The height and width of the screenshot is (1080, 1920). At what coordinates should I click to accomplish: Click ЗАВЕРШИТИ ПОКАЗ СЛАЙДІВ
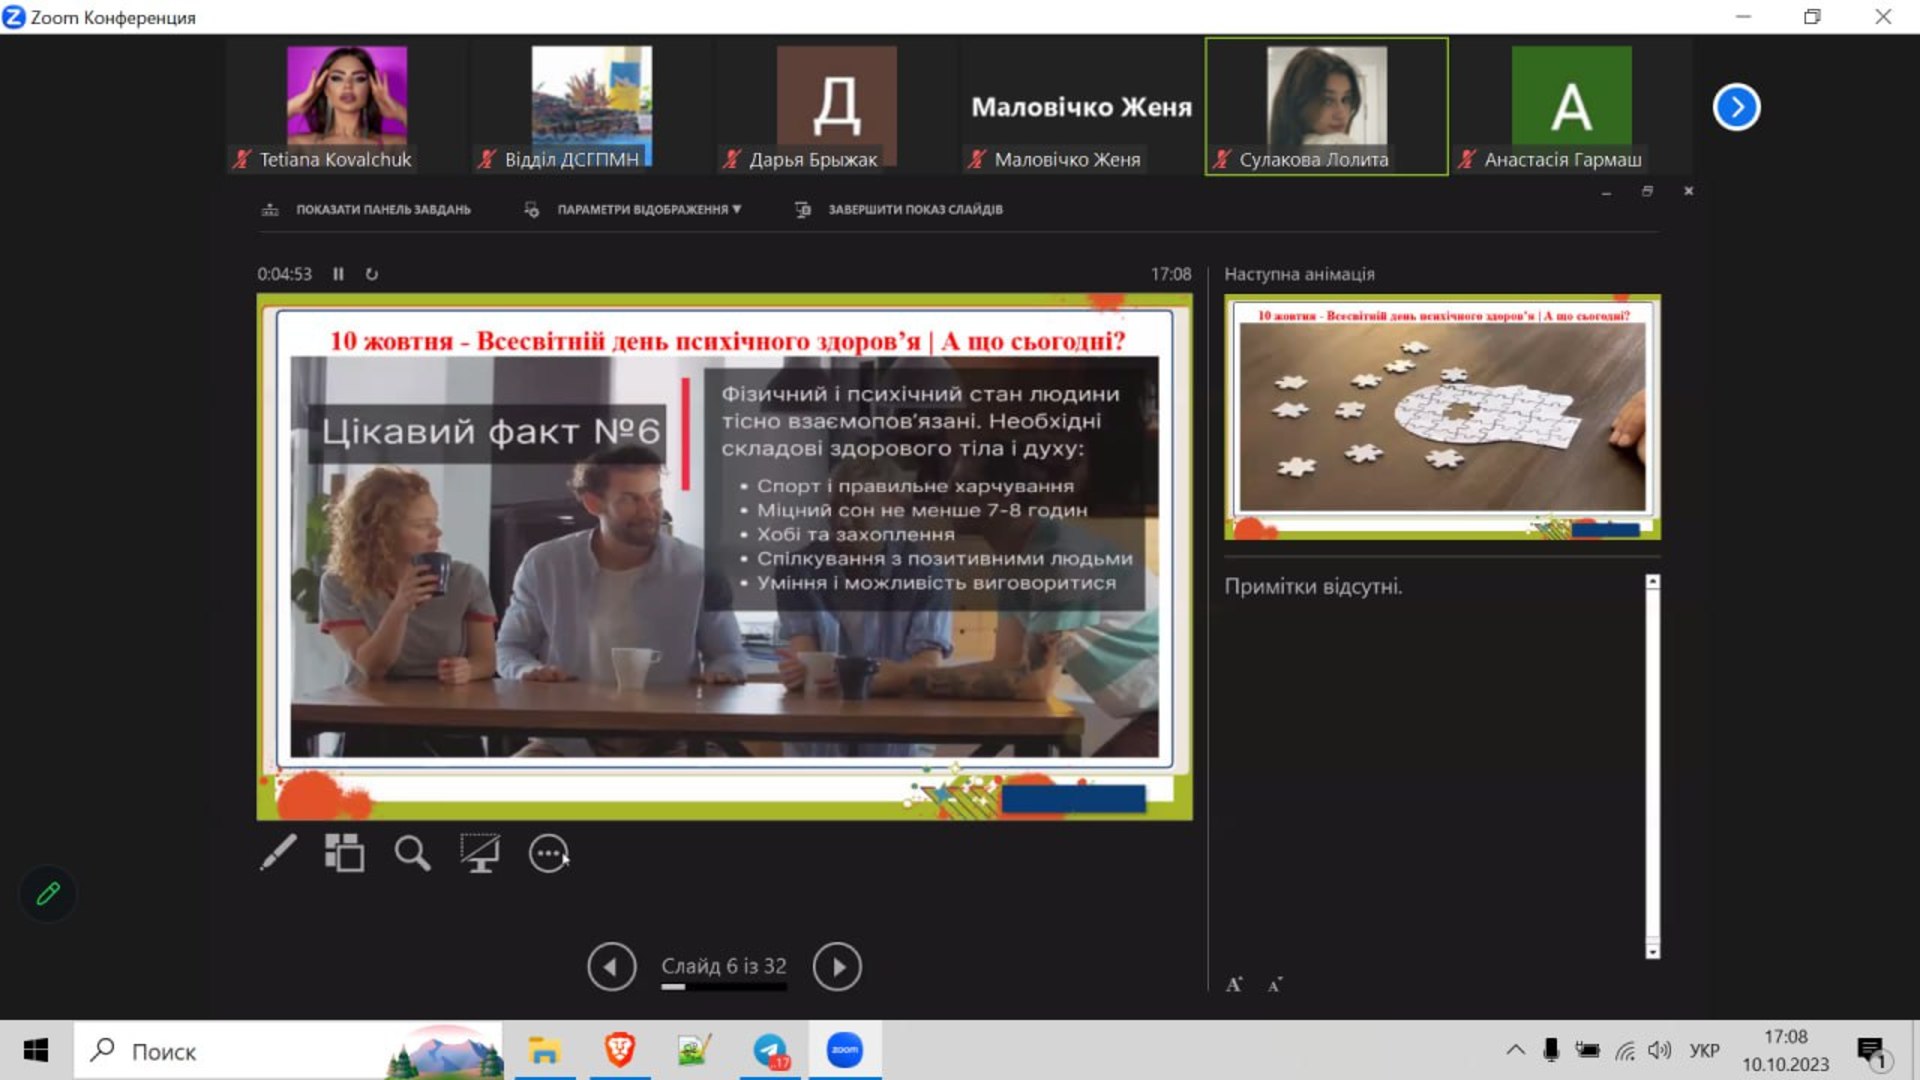914,209
